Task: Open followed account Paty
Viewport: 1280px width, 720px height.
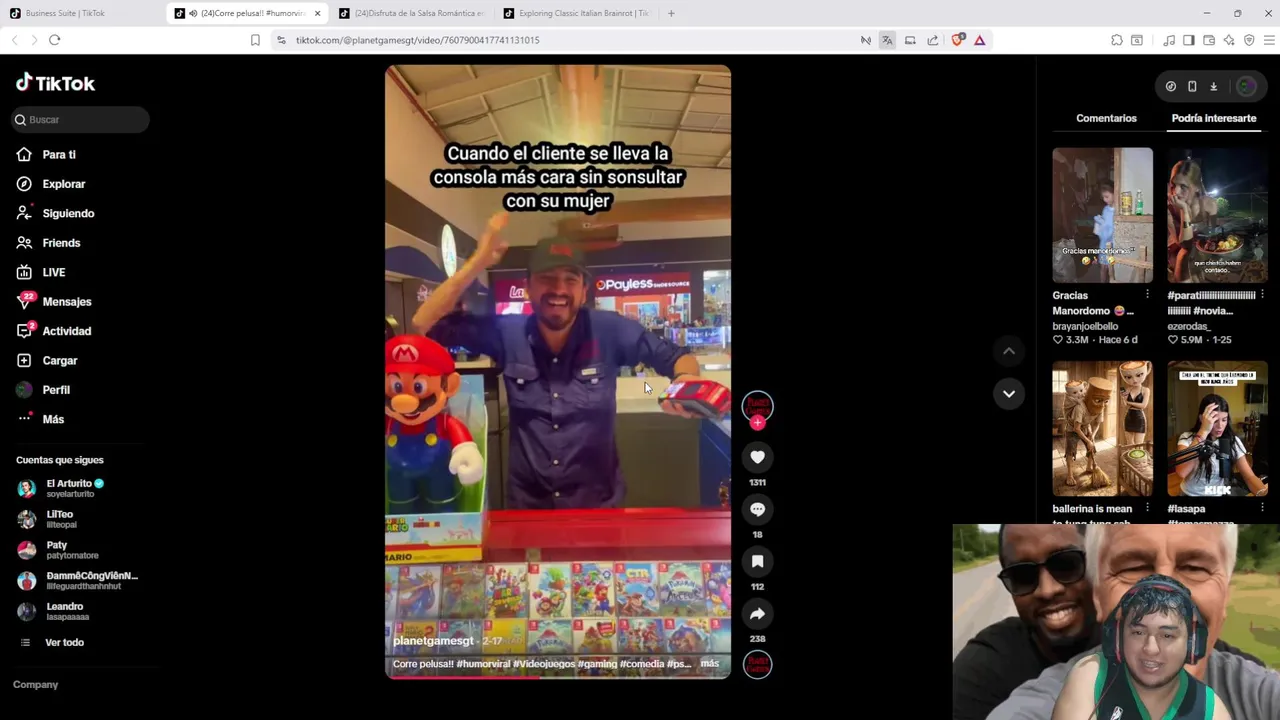Action: pos(58,550)
